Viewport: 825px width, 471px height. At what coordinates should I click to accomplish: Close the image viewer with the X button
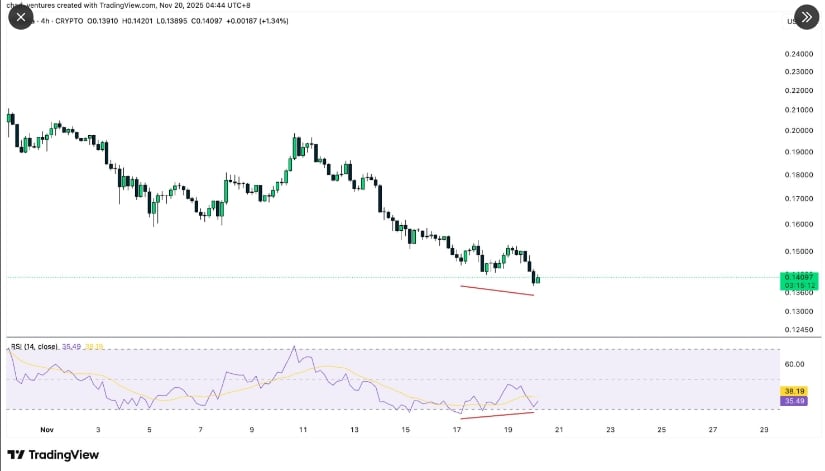click(21, 17)
